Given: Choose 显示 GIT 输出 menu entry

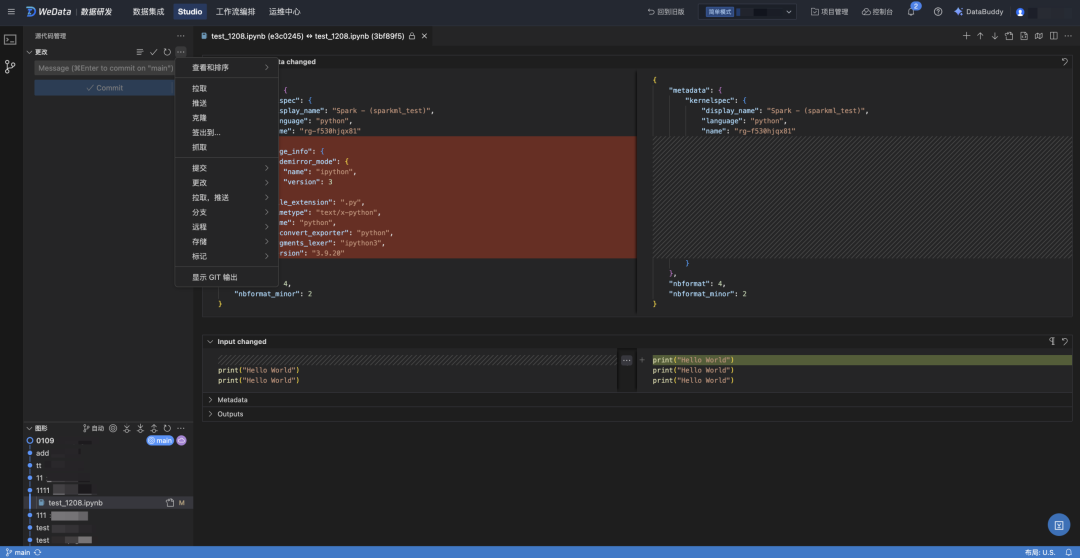Looking at the screenshot, I should (x=215, y=277).
